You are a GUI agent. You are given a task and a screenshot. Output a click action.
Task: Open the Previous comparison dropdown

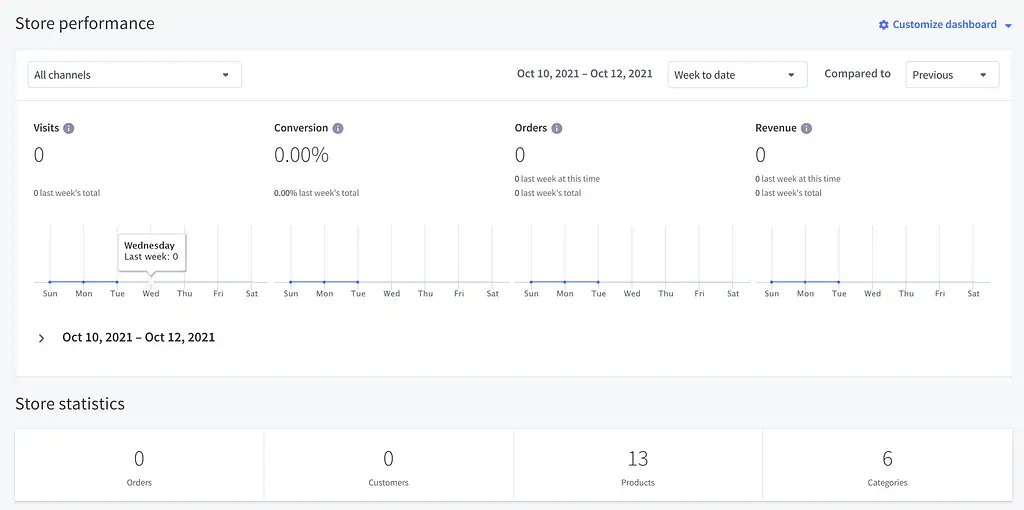[x=951, y=75]
